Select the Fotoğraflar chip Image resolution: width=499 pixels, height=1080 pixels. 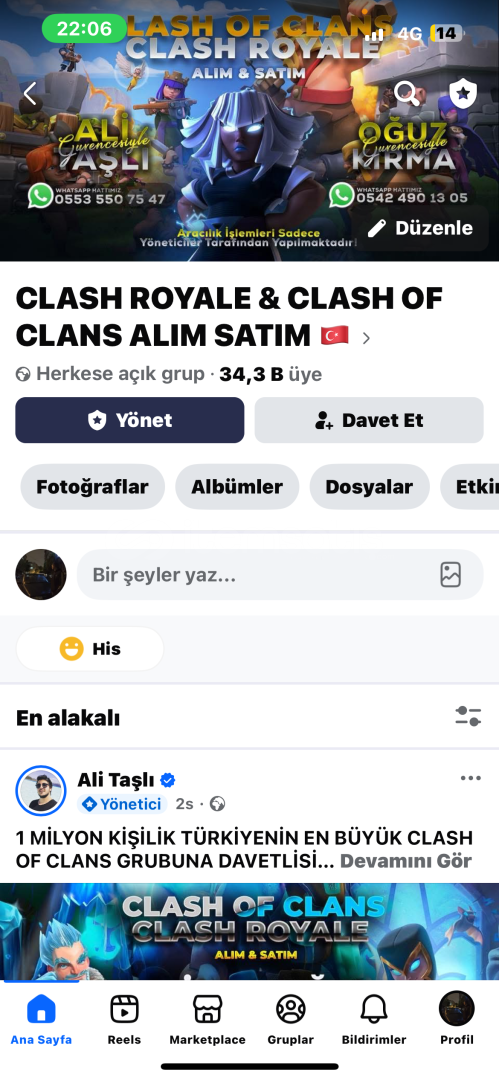pyautogui.click(x=92, y=487)
